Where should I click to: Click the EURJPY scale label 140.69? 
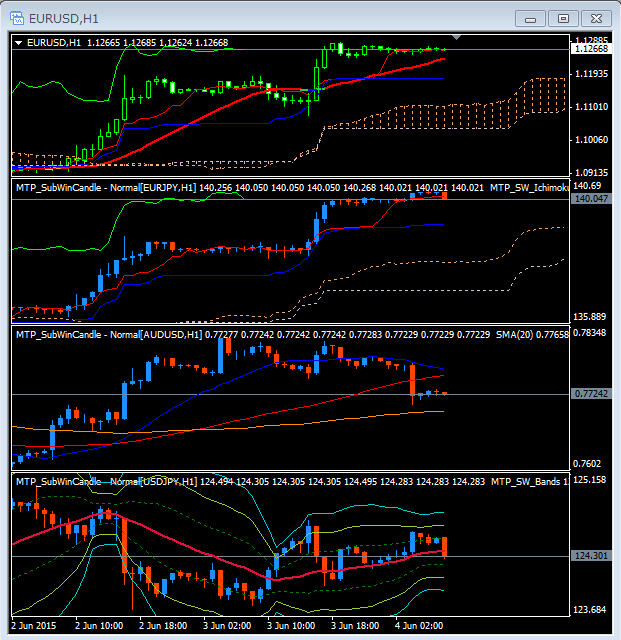(587, 186)
